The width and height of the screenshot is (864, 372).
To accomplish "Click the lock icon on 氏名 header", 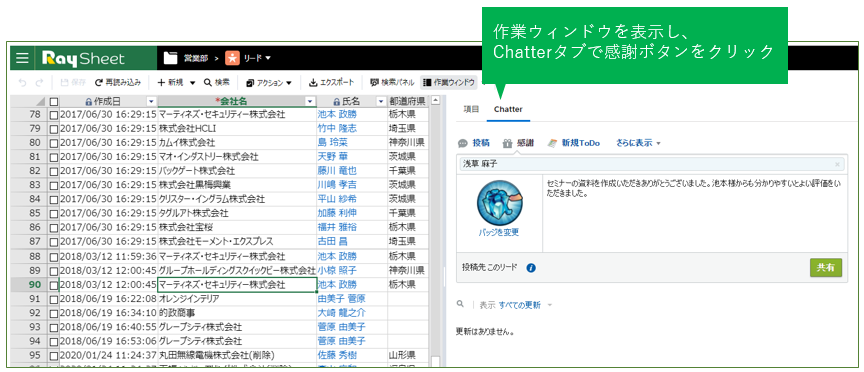I will (336, 101).
